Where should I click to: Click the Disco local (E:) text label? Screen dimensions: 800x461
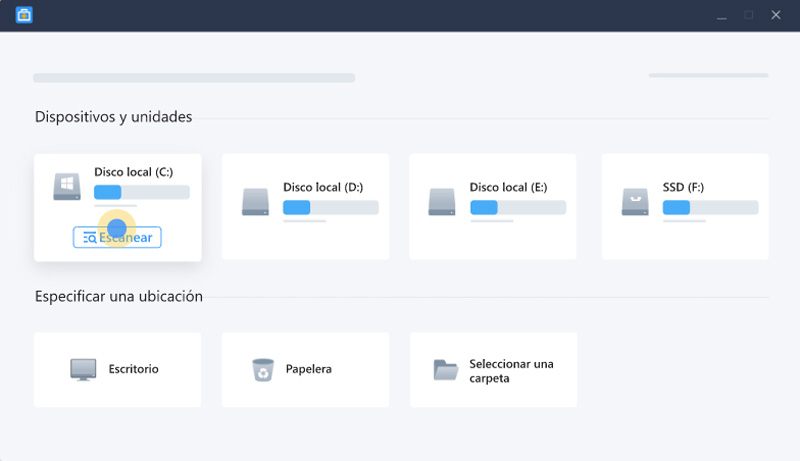[x=508, y=187]
